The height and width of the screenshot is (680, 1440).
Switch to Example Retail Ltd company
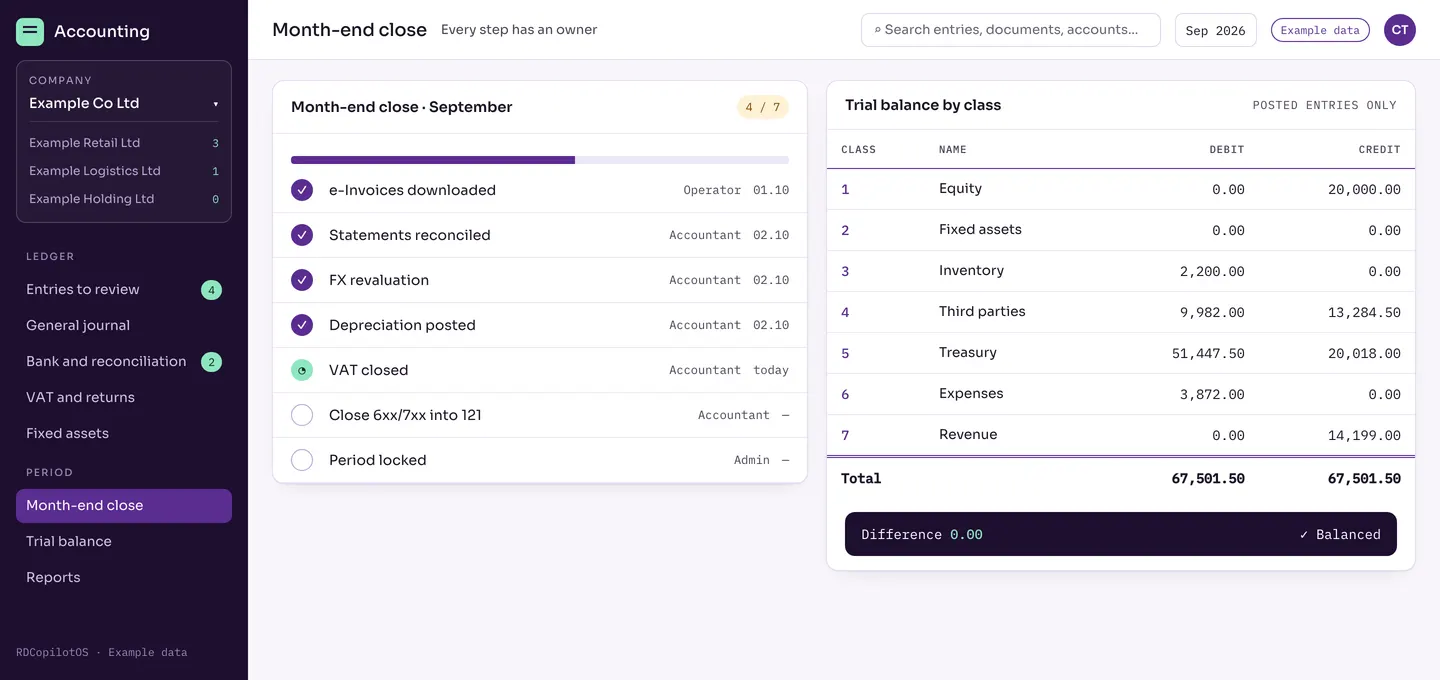tap(124, 143)
